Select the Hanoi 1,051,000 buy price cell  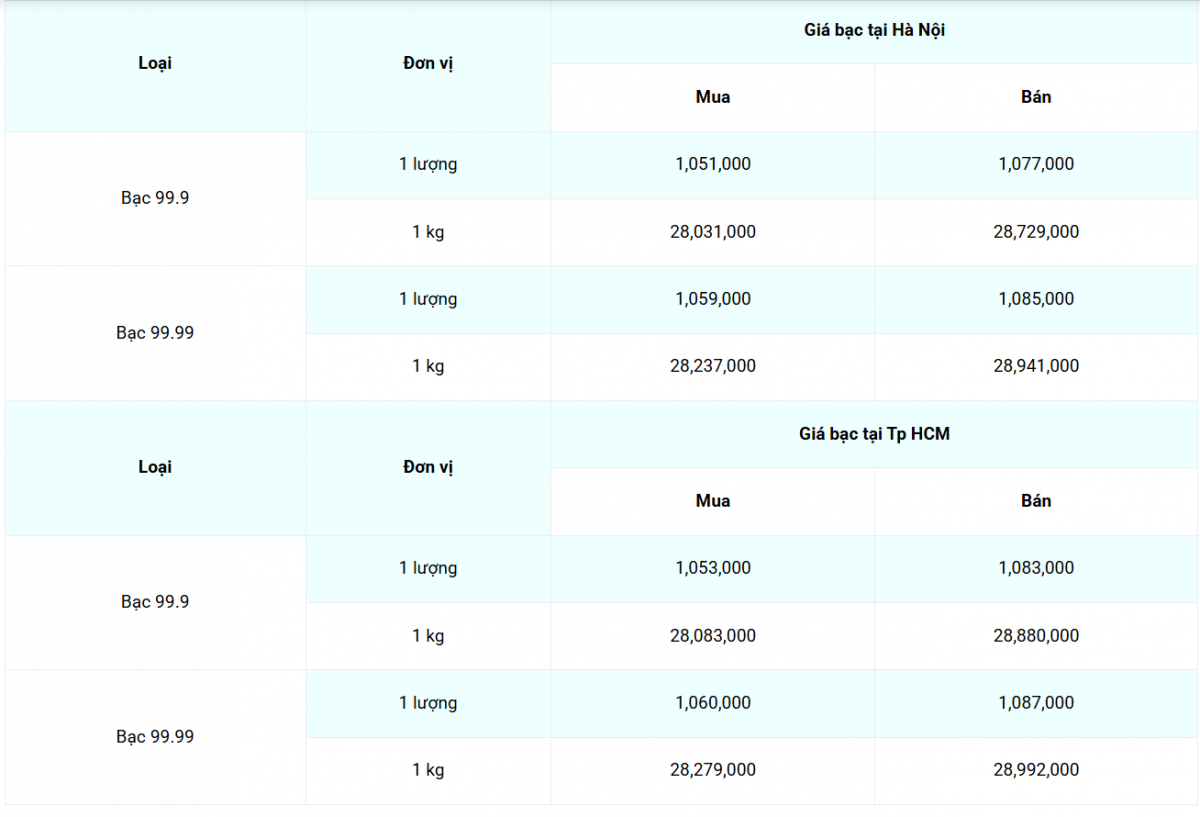pyautogui.click(x=712, y=164)
